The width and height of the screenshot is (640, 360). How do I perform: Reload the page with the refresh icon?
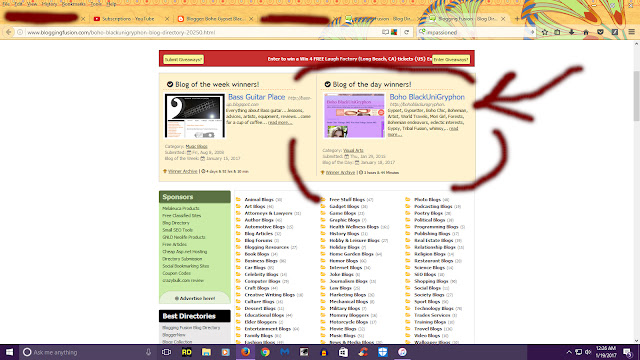point(407,32)
